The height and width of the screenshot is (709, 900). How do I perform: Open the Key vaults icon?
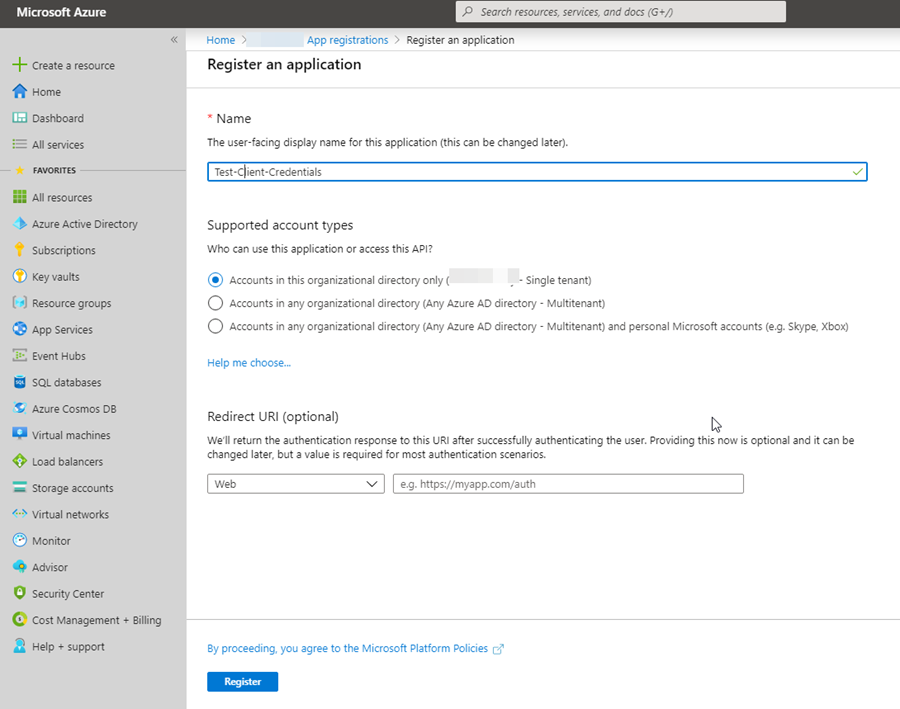[20, 276]
